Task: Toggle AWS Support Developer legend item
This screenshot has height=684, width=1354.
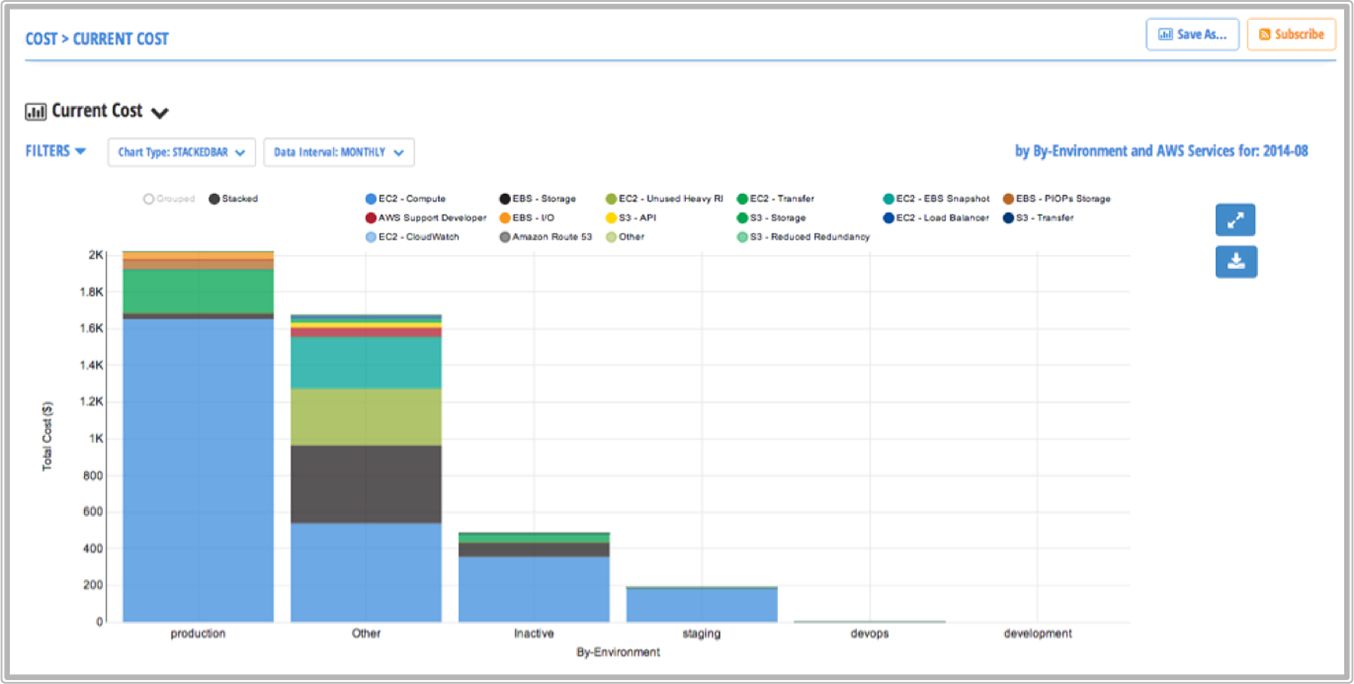Action: pos(371,218)
